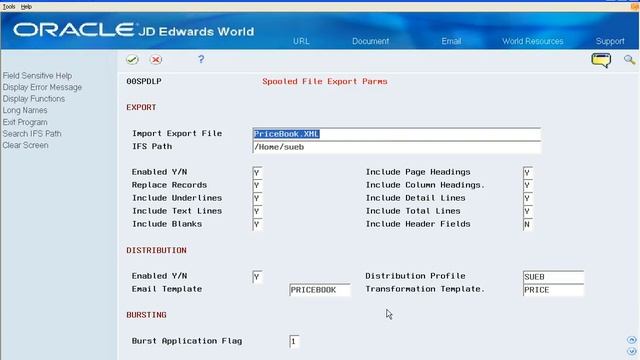
Task: Open the URL header tab
Action: [x=301, y=41]
